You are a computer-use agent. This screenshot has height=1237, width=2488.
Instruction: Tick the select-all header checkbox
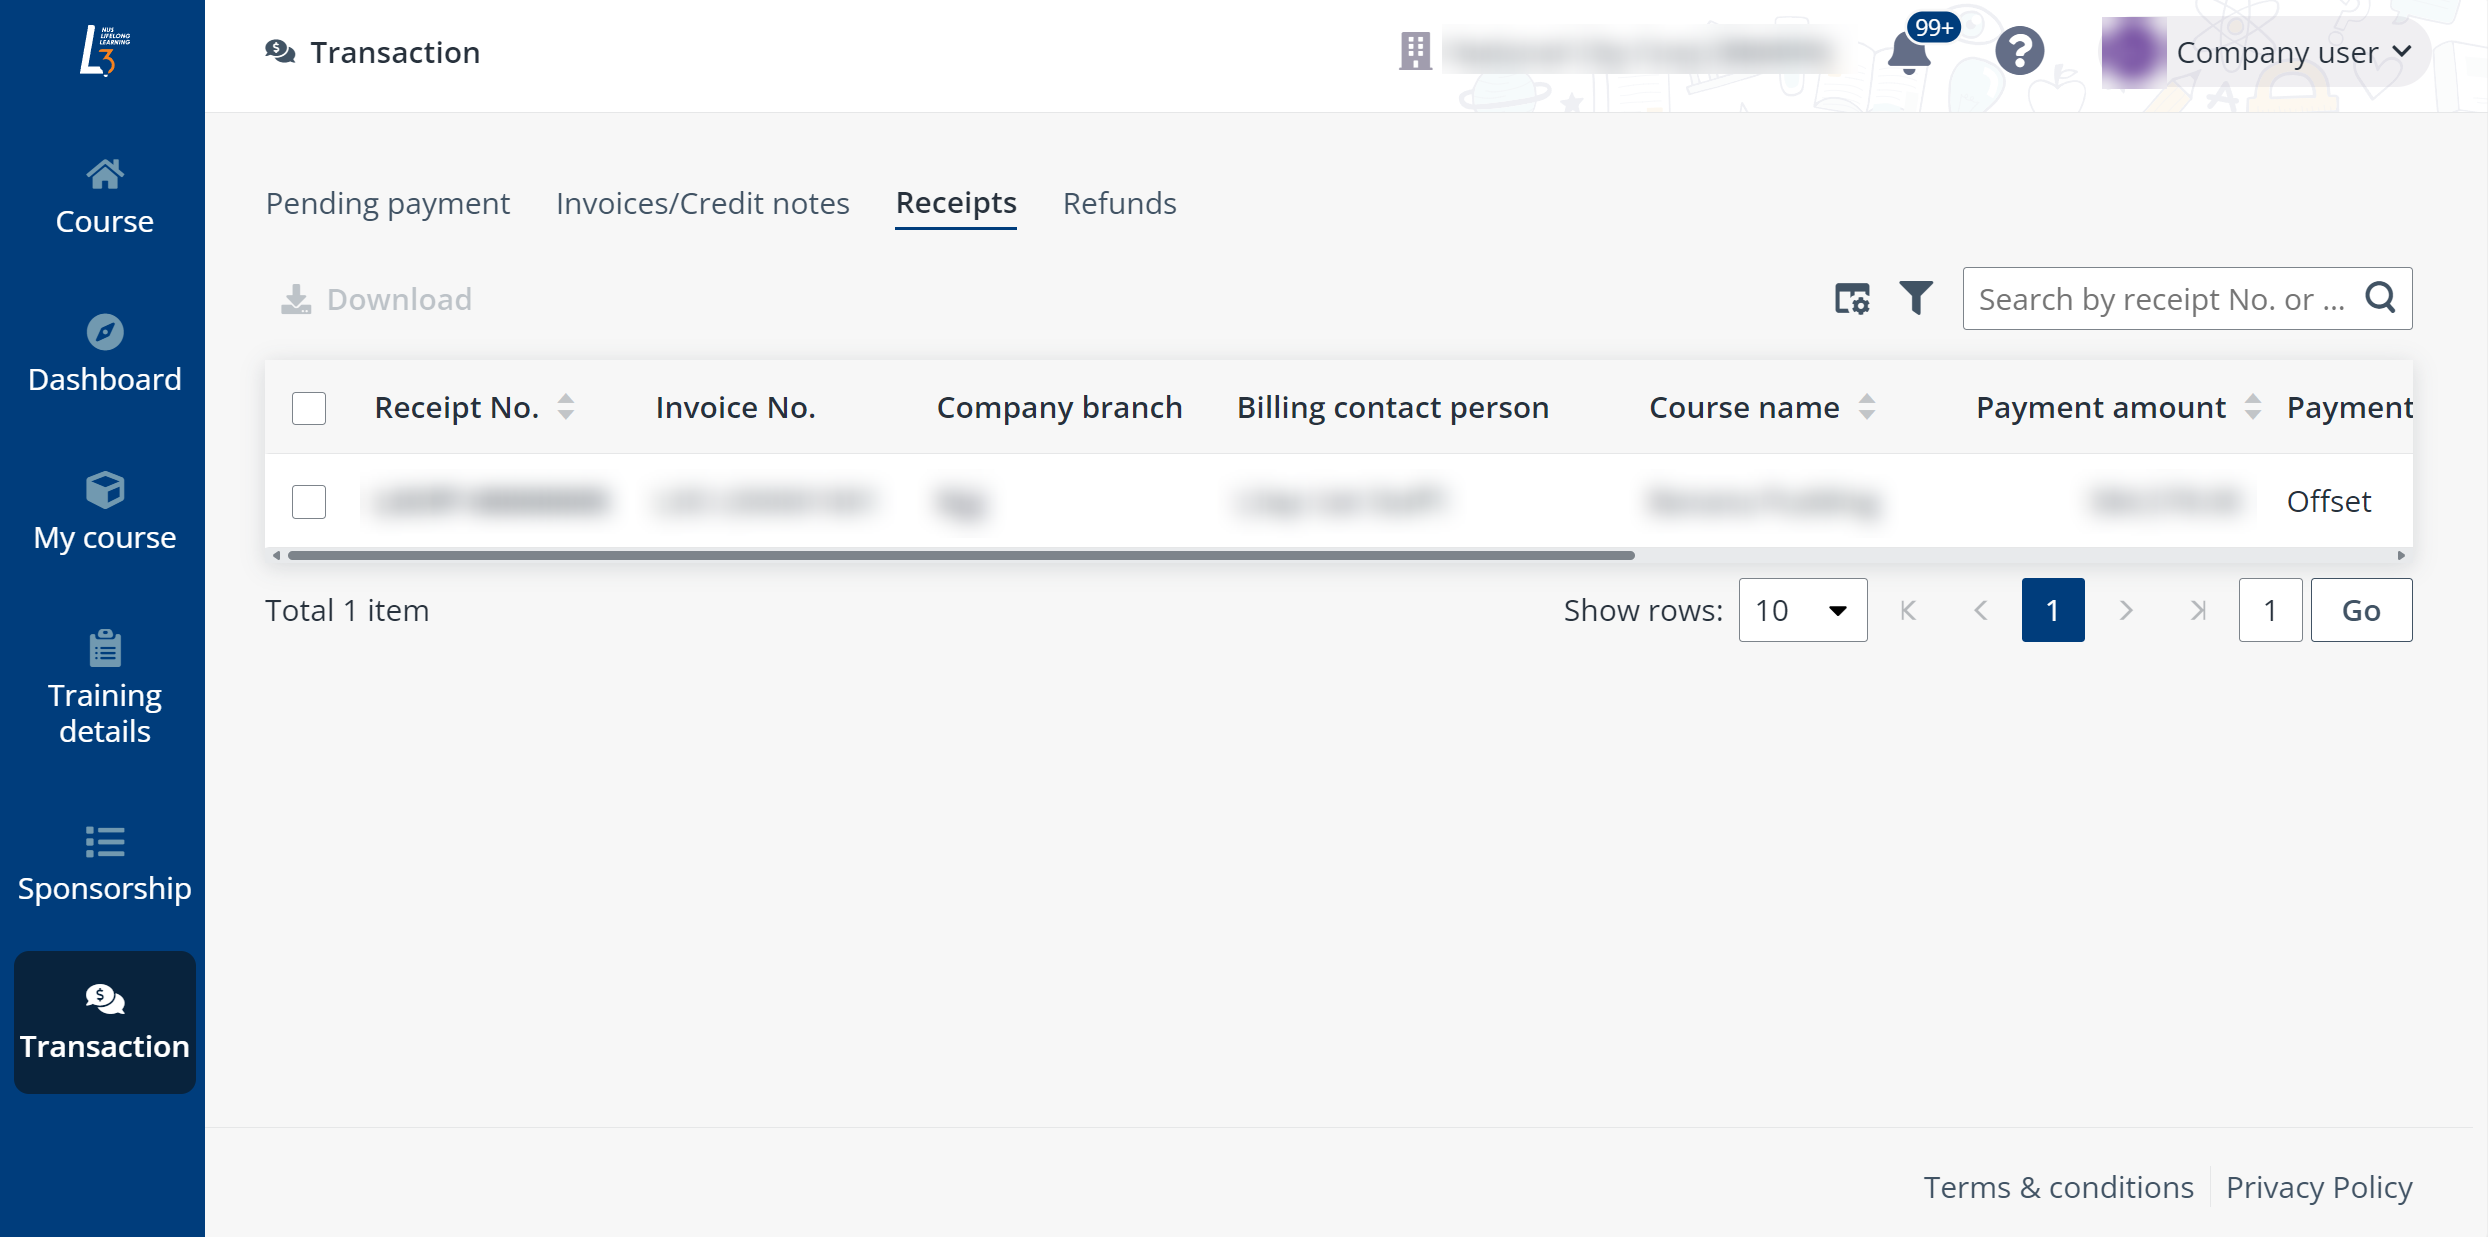[309, 408]
